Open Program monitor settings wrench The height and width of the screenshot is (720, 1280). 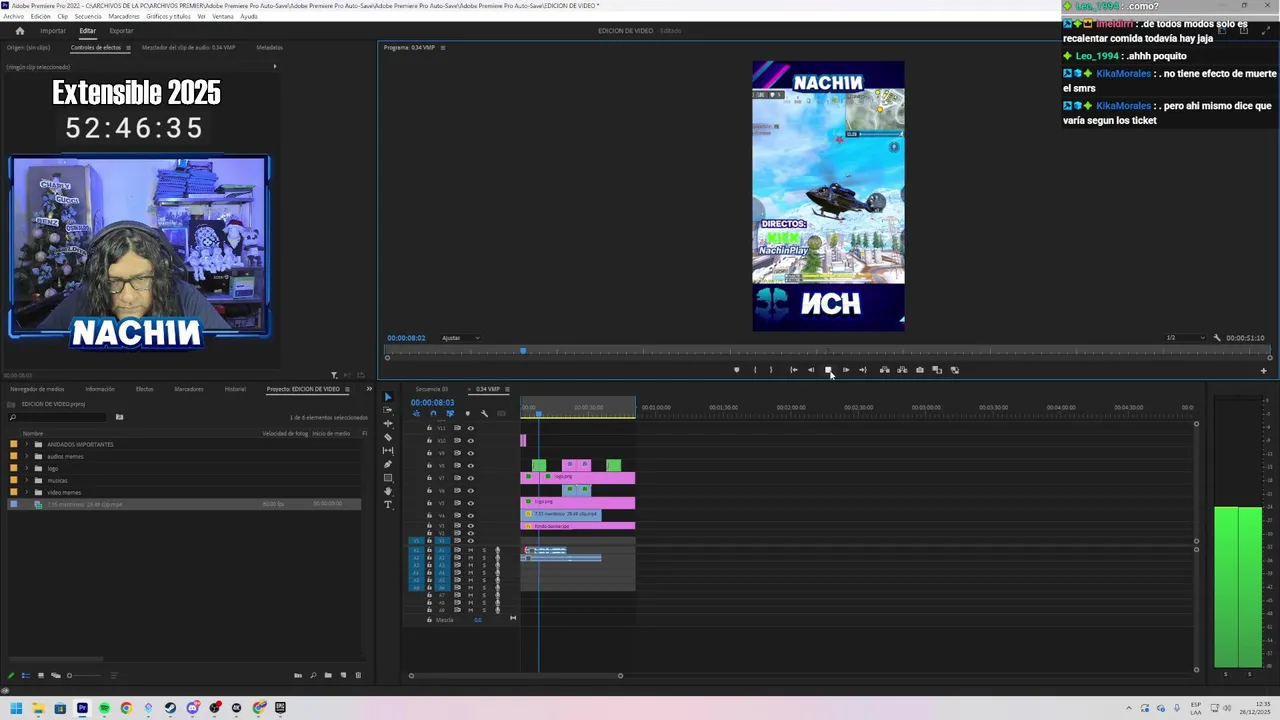[1217, 338]
